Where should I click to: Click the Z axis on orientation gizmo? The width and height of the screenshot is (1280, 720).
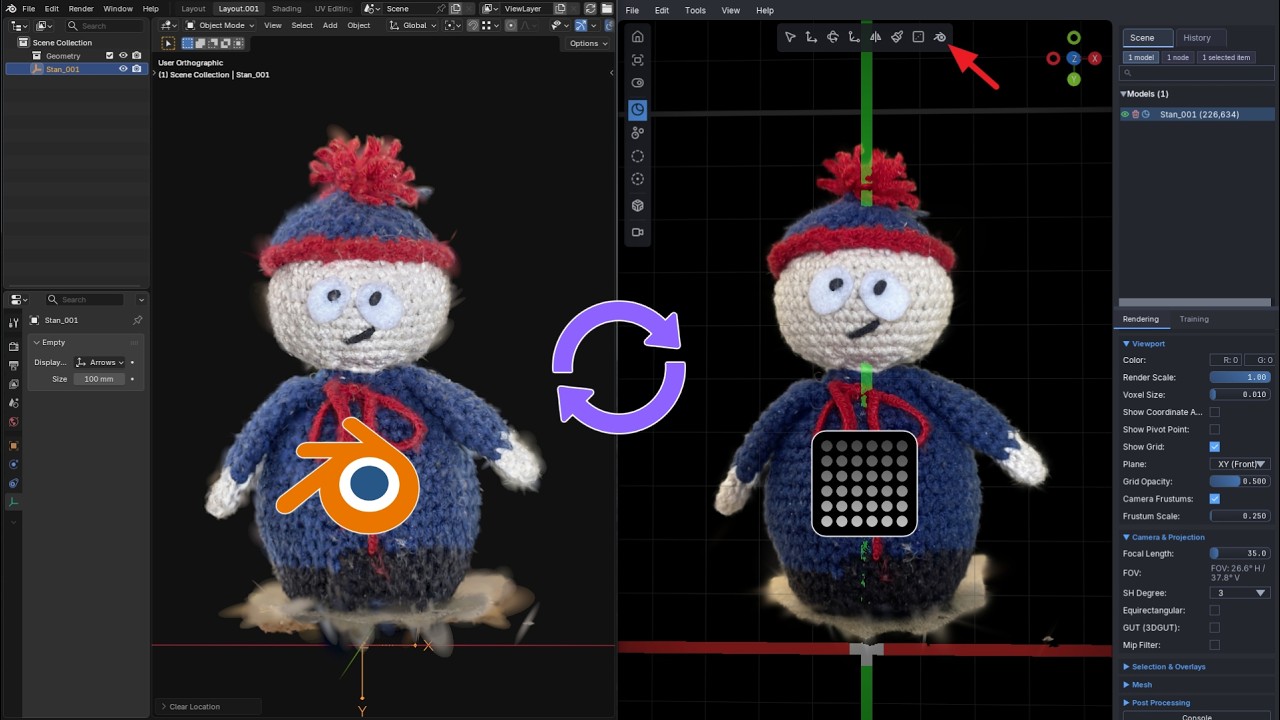pos(1074,59)
